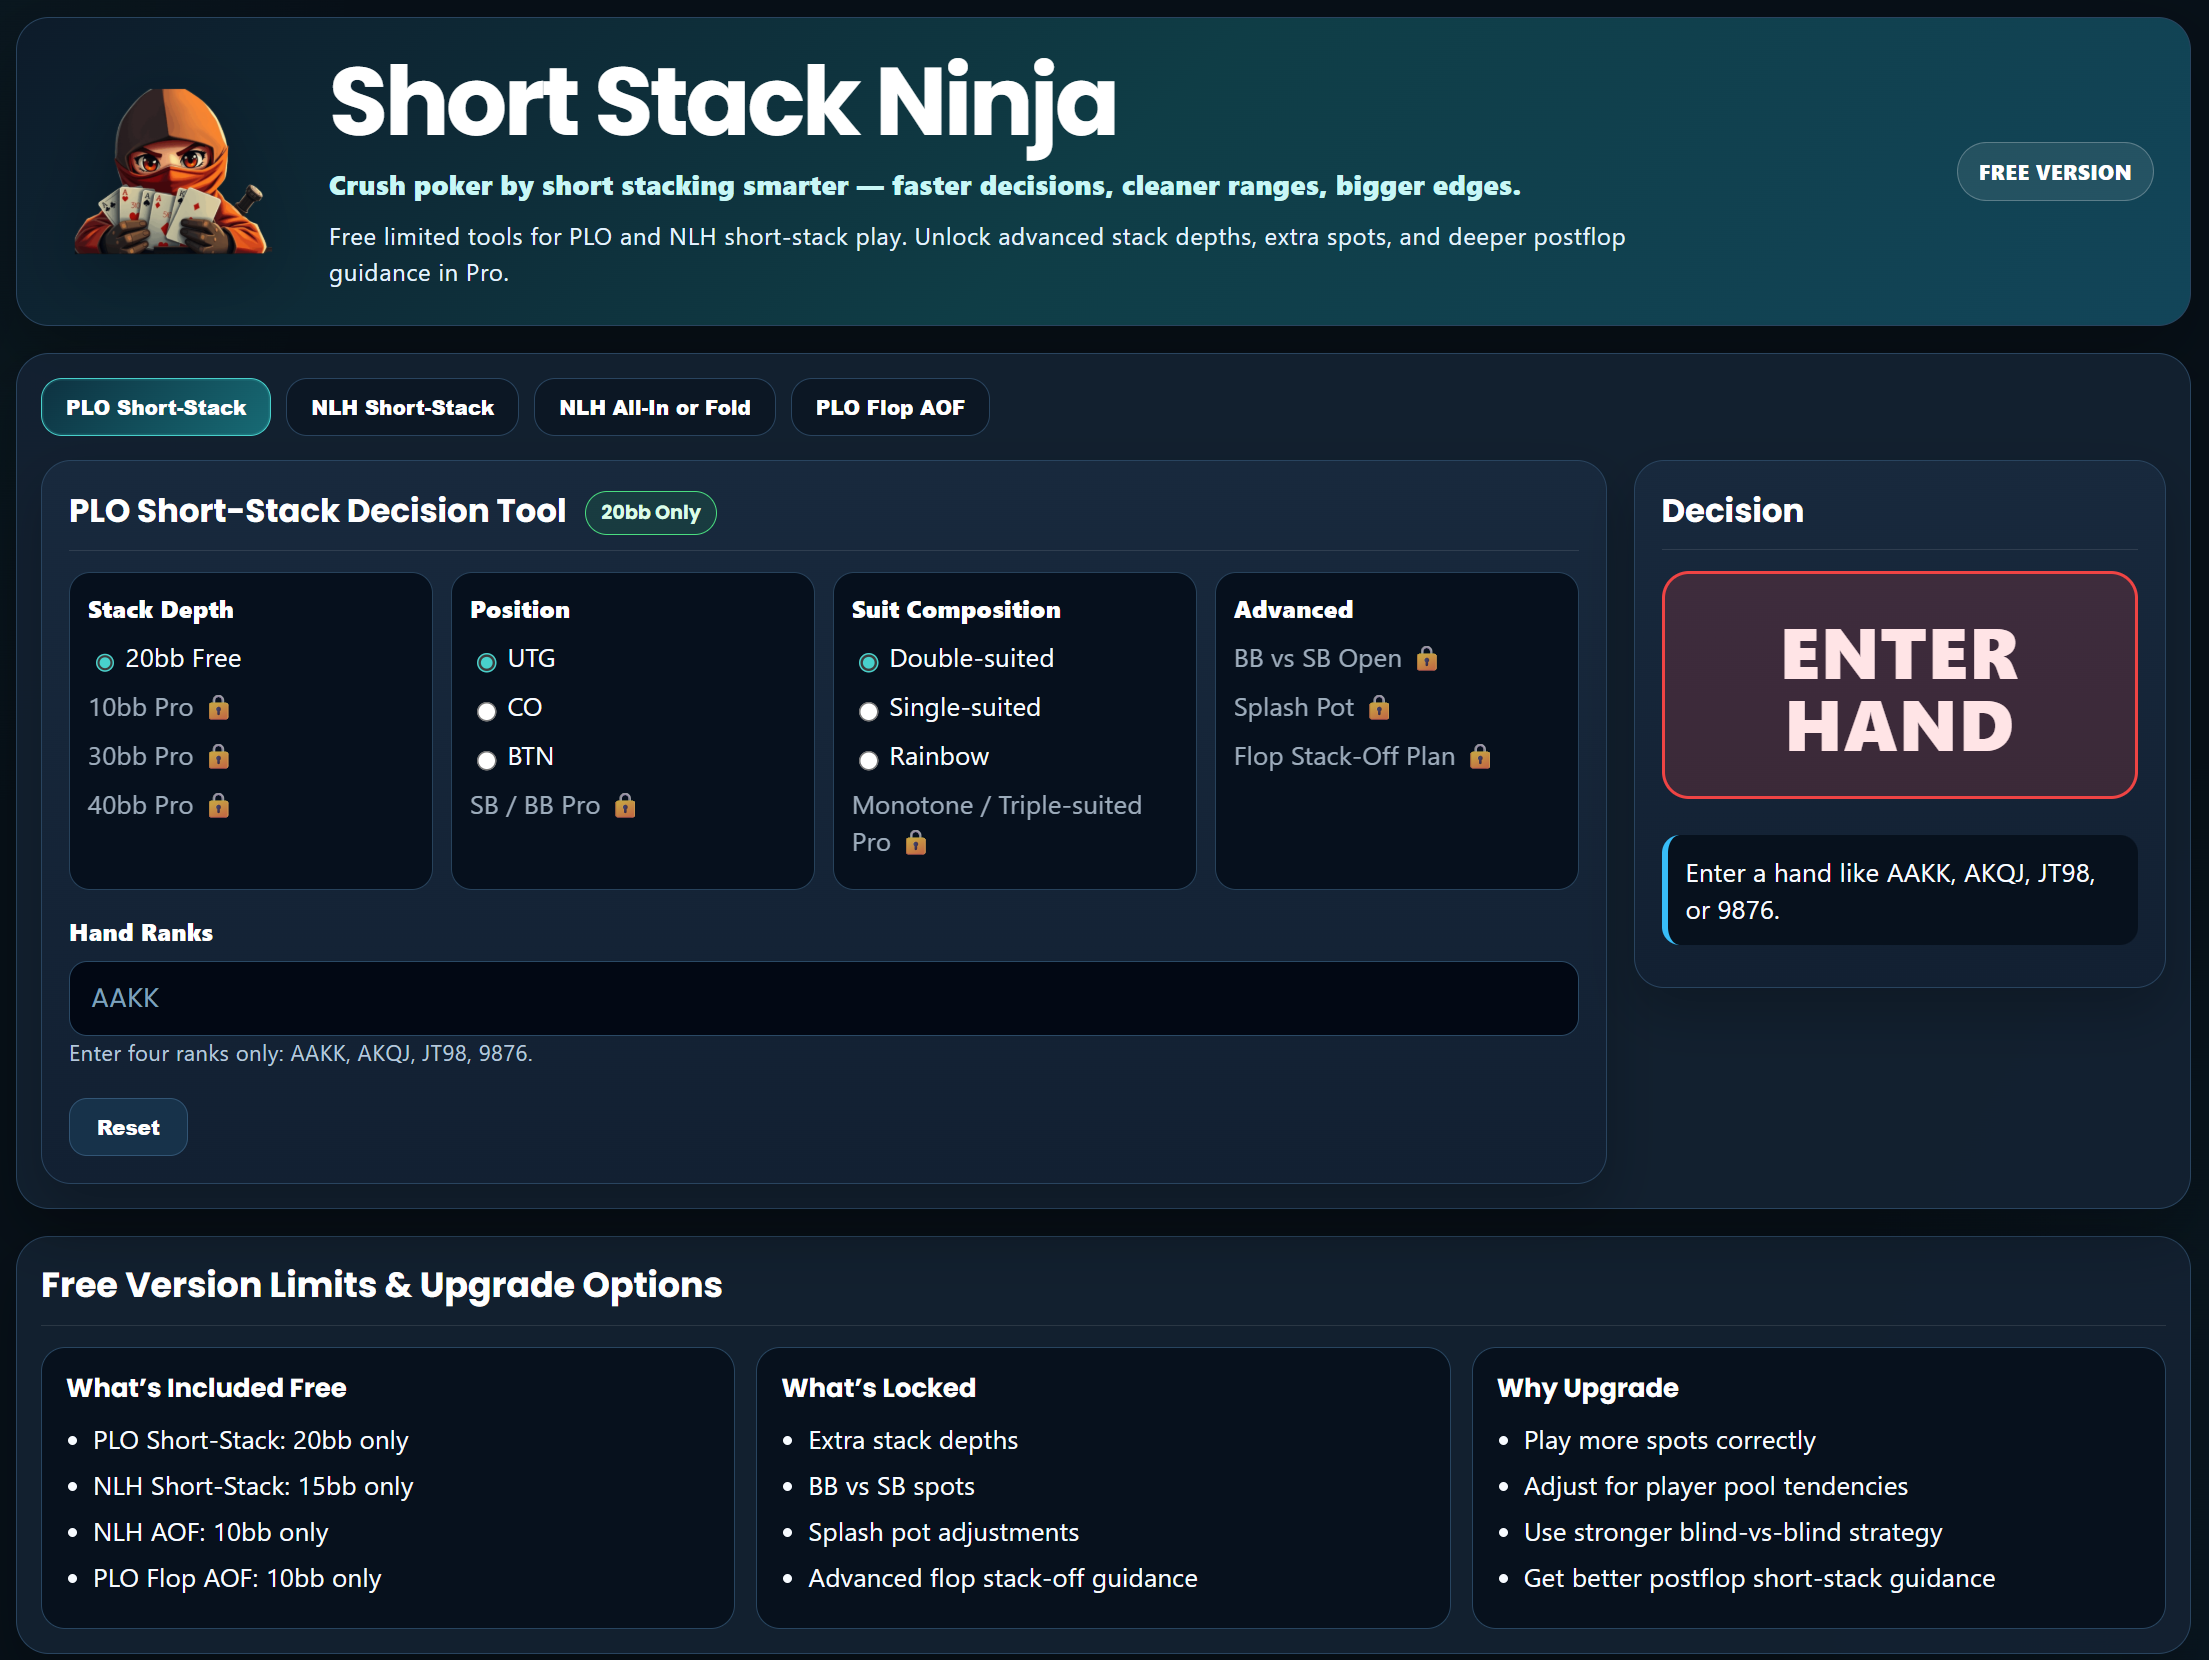
Task: Click the Reset button
Action: [x=128, y=1127]
